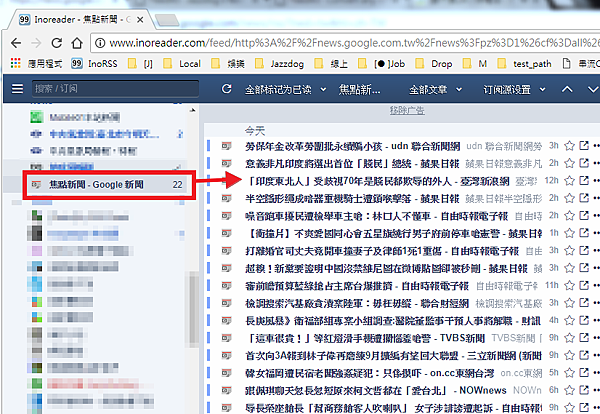Viewport: 600px width, 414px height.
Task: Open the Jazzdog bookmarks folder
Action: coord(279,64)
